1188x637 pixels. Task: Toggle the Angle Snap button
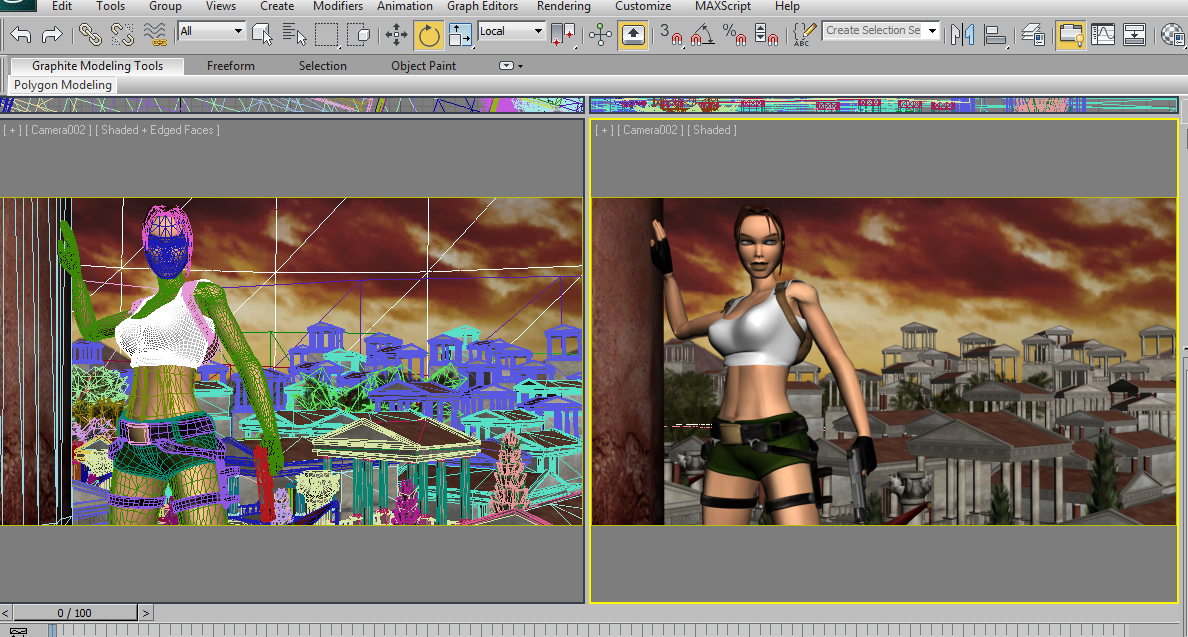coord(703,34)
